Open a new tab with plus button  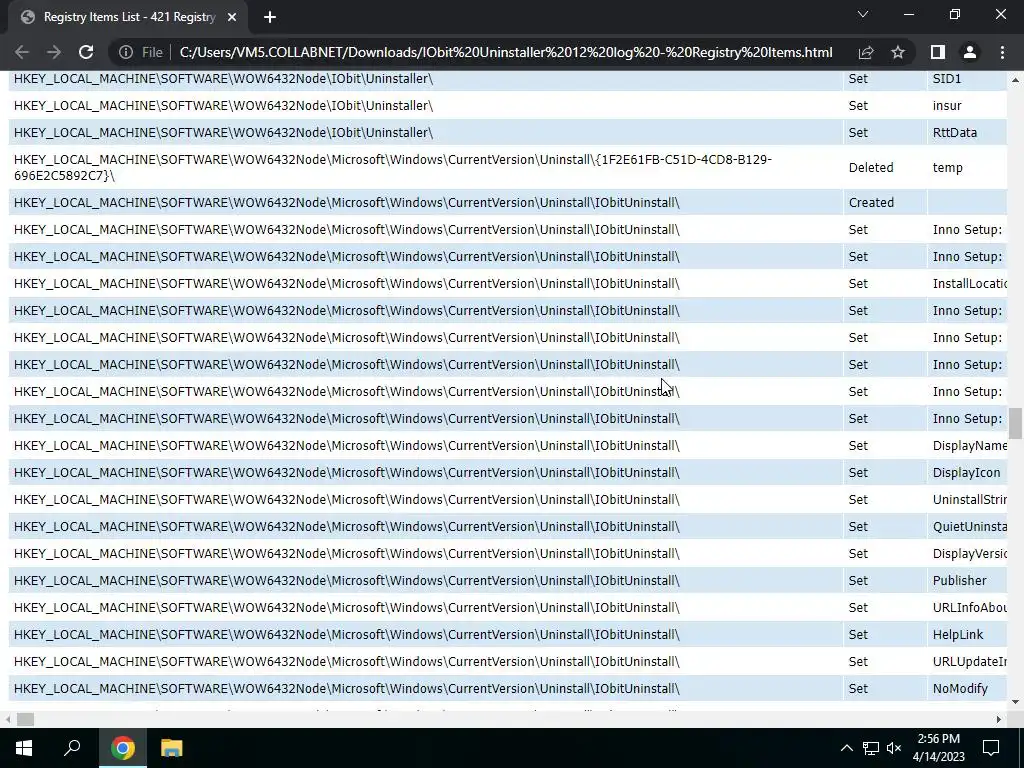(270, 18)
